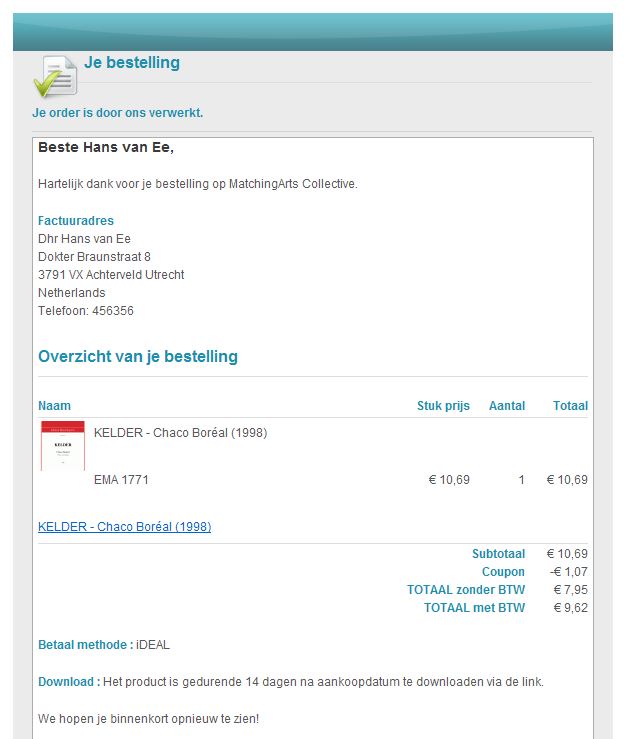Click the 'Je bestelling' page heading
The image size is (628, 739).
tap(132, 63)
